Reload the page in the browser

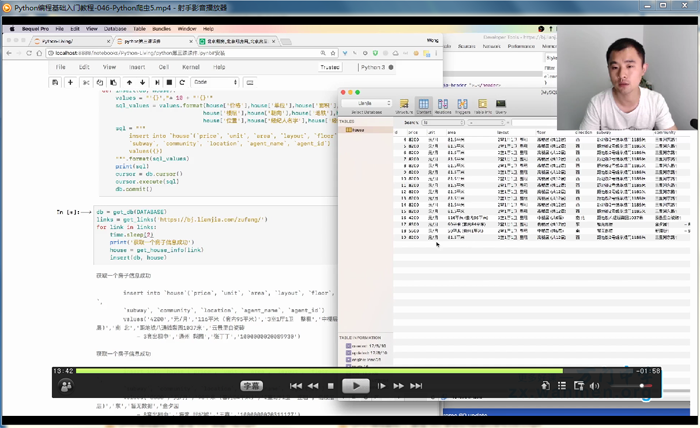(29, 53)
